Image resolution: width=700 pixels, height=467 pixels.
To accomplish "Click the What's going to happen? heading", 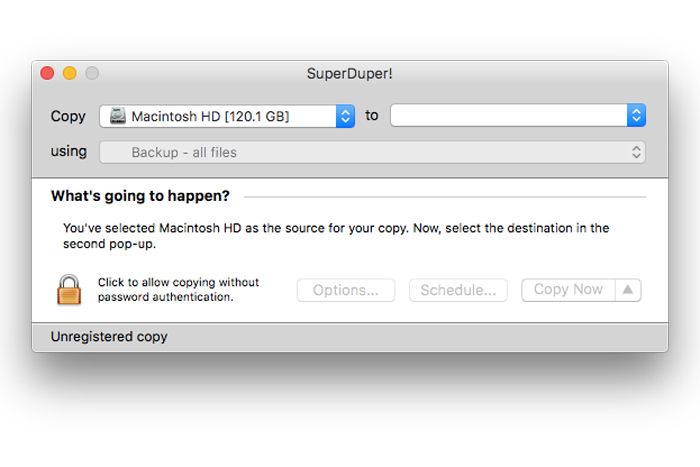I will click(x=140, y=196).
